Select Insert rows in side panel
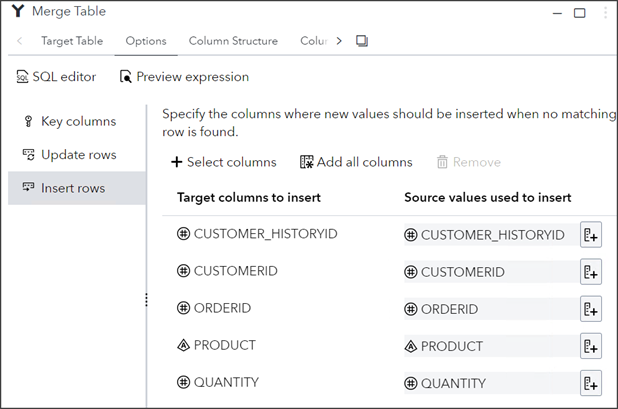The height and width of the screenshot is (409, 618). coord(73,188)
